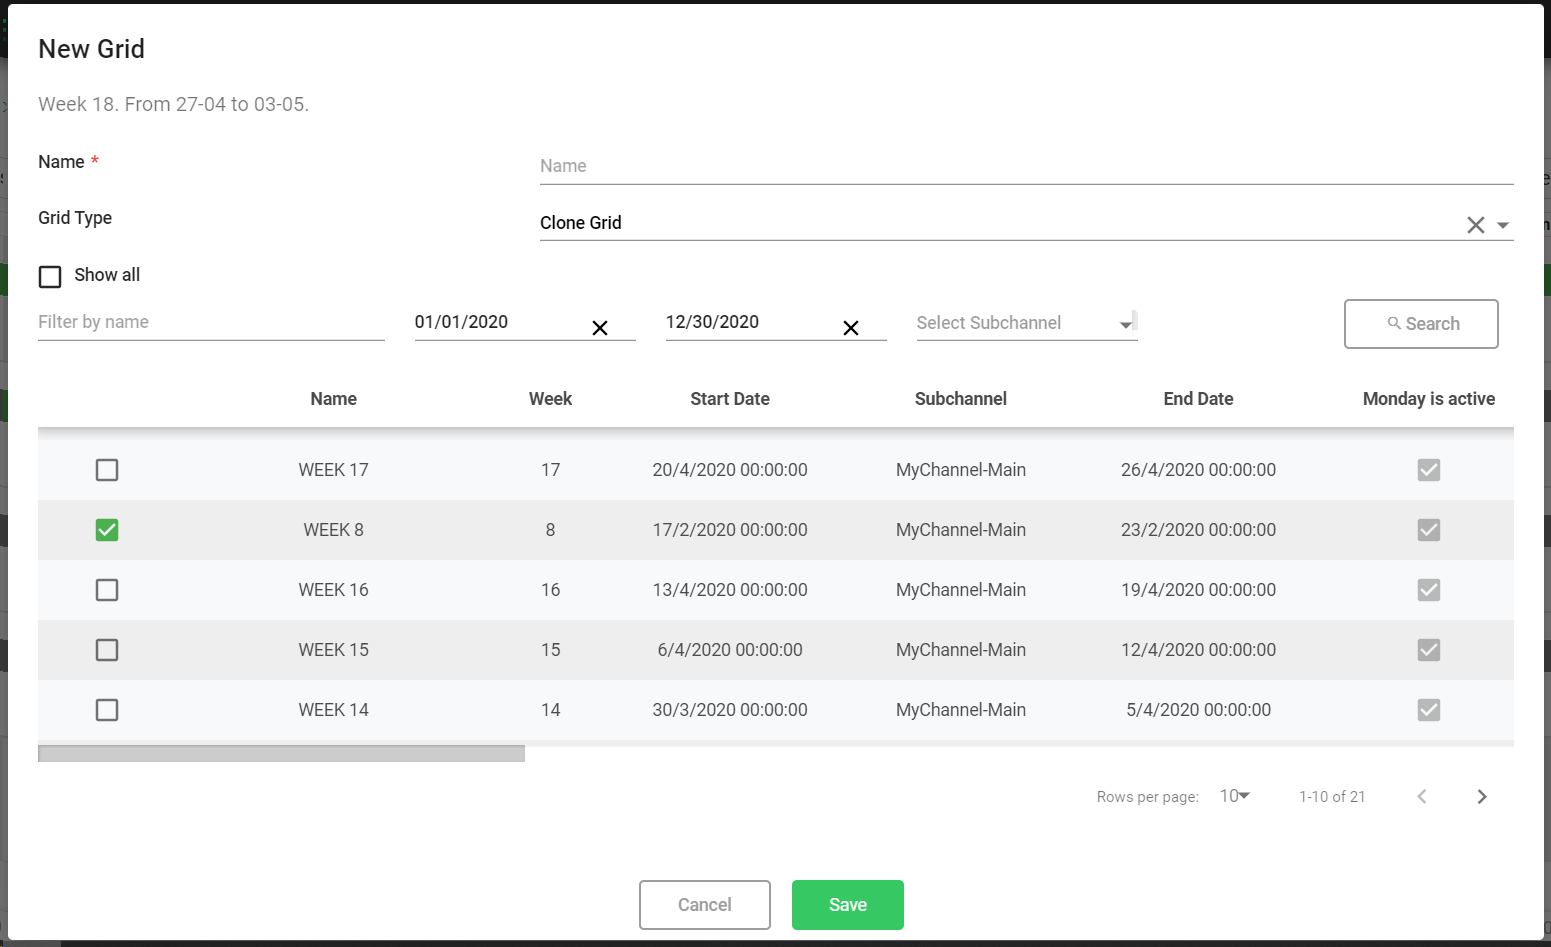Go to previous page of results

tap(1421, 797)
